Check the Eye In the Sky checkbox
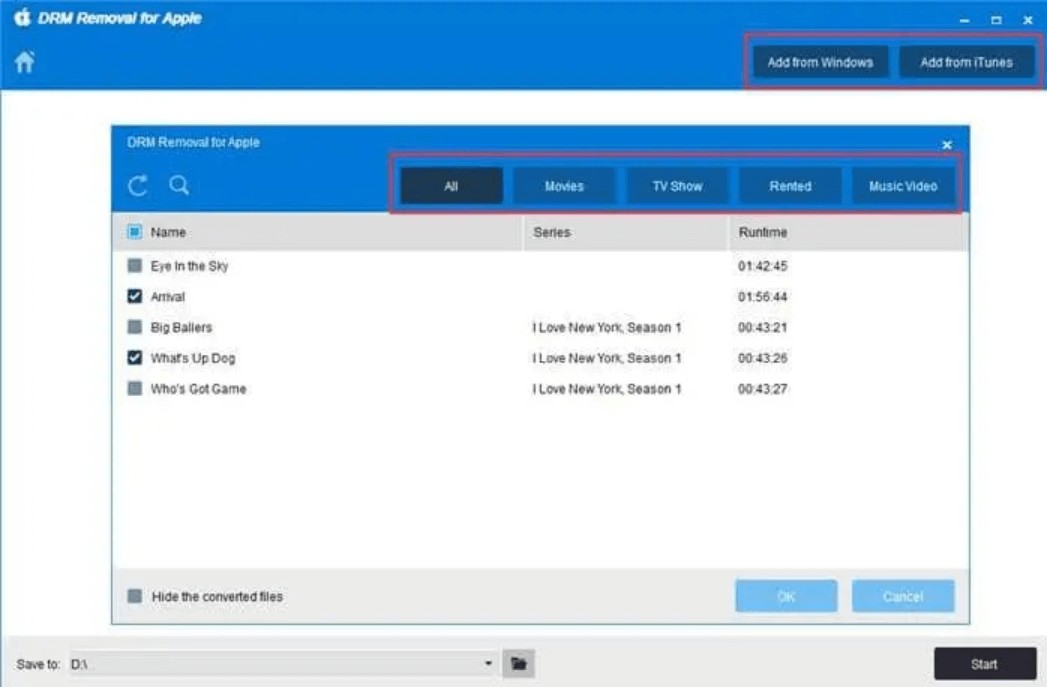Image resolution: width=1047 pixels, height=687 pixels. [135, 266]
